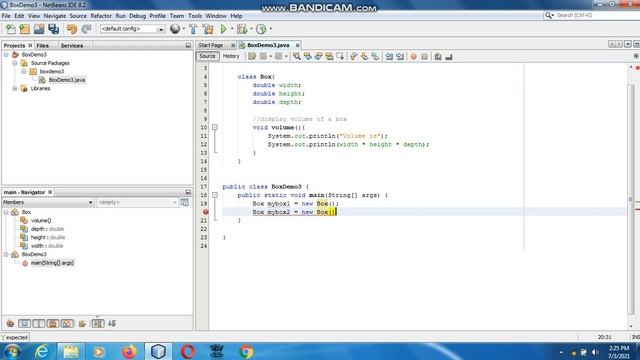The height and width of the screenshot is (360, 640).
Task: Open the Tools menu
Action: click(x=195, y=16)
